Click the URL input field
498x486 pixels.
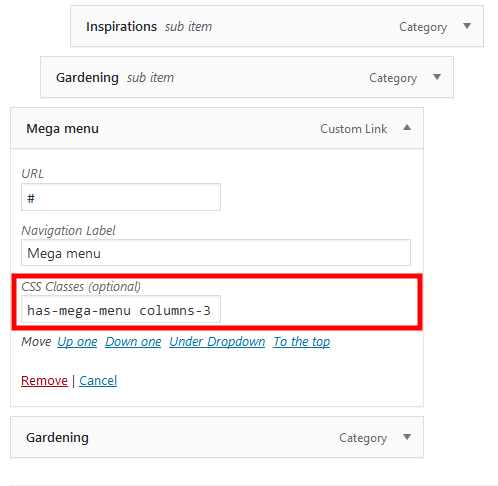(x=121, y=197)
